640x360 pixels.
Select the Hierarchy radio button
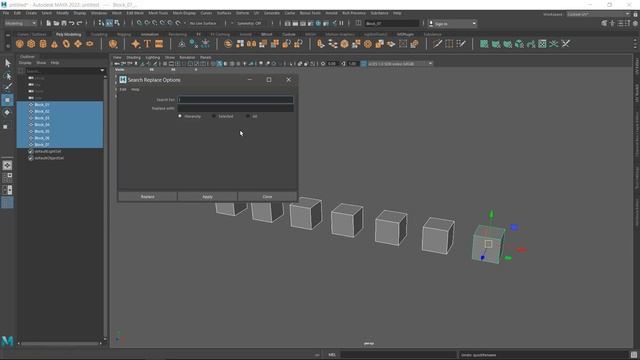pyautogui.click(x=180, y=116)
